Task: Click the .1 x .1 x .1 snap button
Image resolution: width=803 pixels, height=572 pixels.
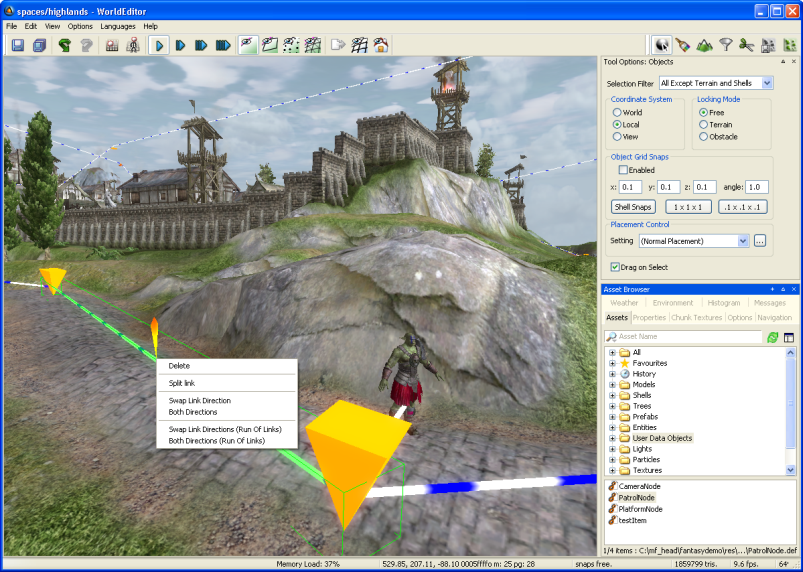Action: (743, 207)
